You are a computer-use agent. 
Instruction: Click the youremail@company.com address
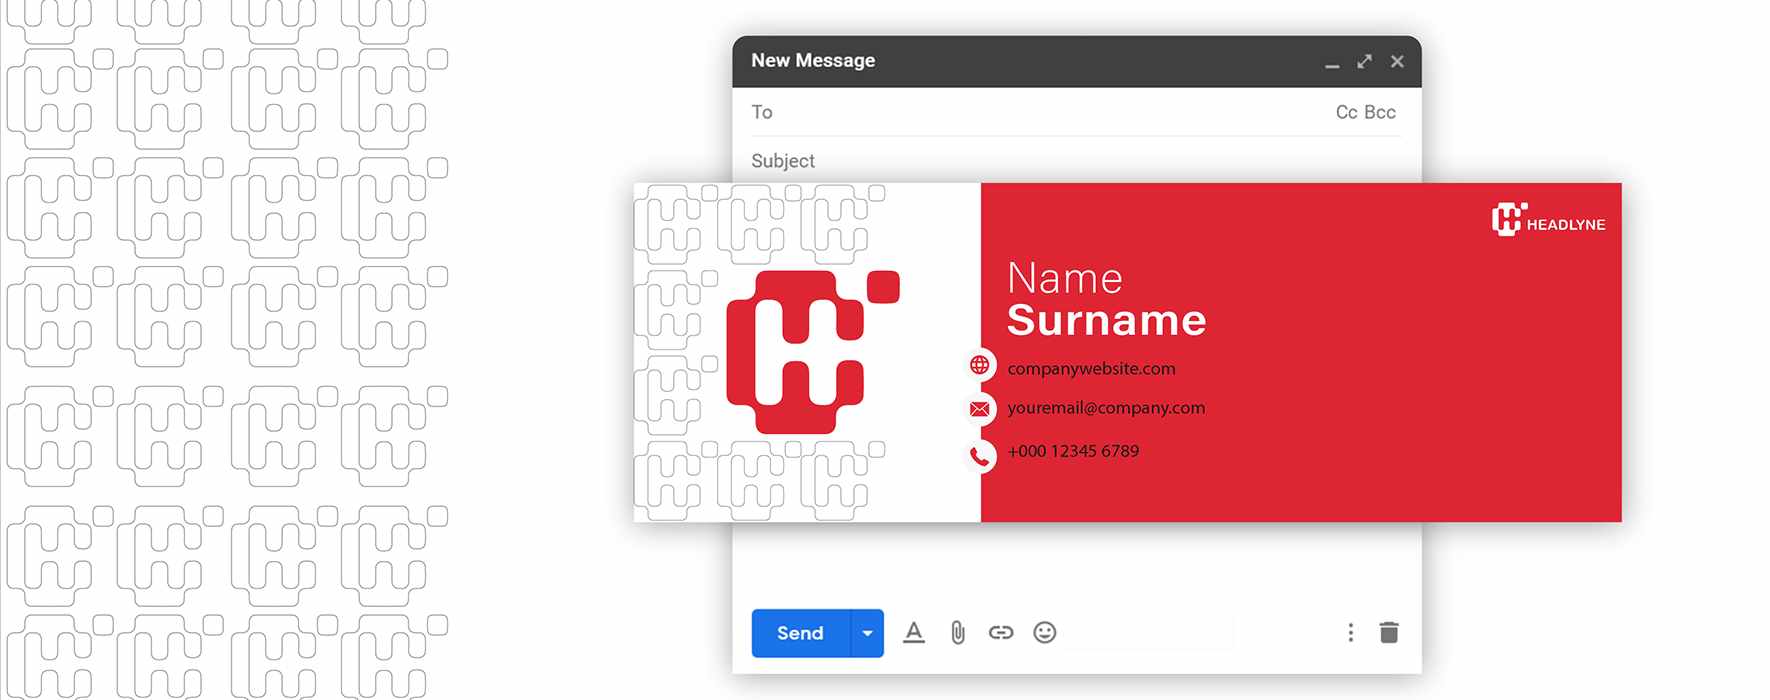coord(1106,408)
